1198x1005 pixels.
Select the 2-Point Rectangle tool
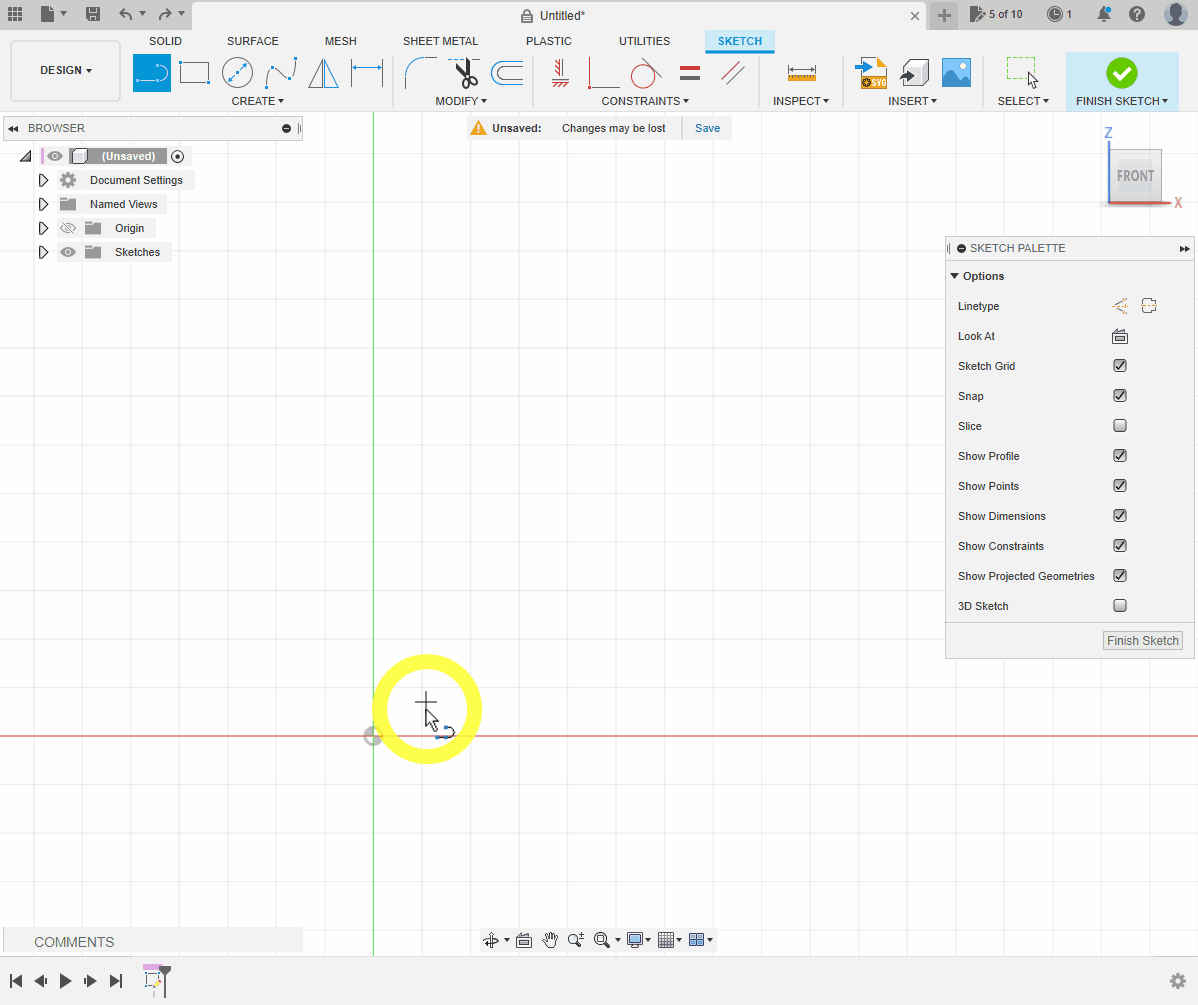194,73
